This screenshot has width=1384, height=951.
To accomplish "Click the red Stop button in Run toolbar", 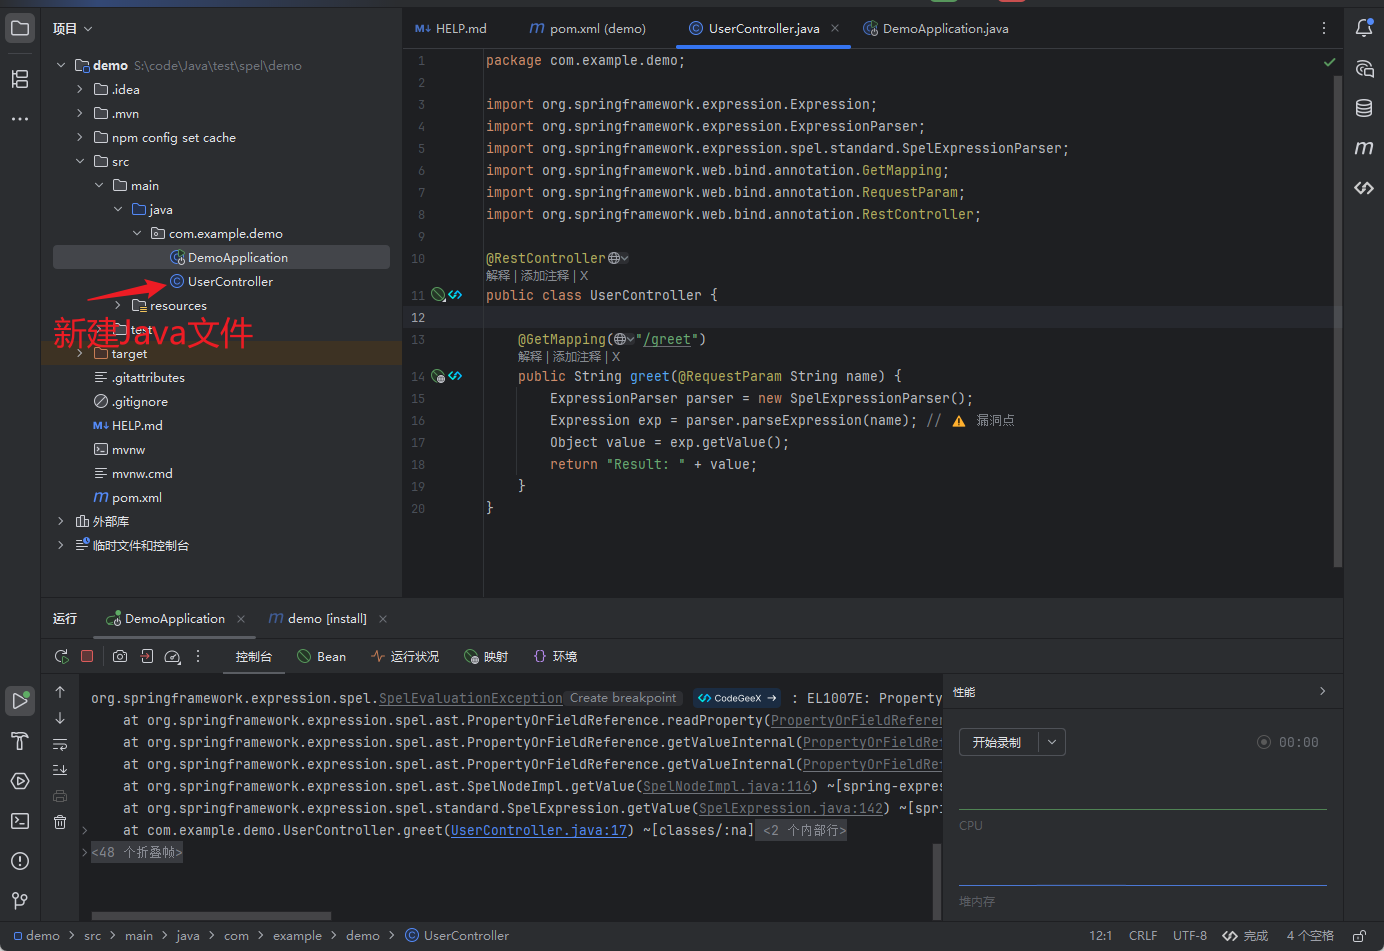I will pyautogui.click(x=87, y=656).
